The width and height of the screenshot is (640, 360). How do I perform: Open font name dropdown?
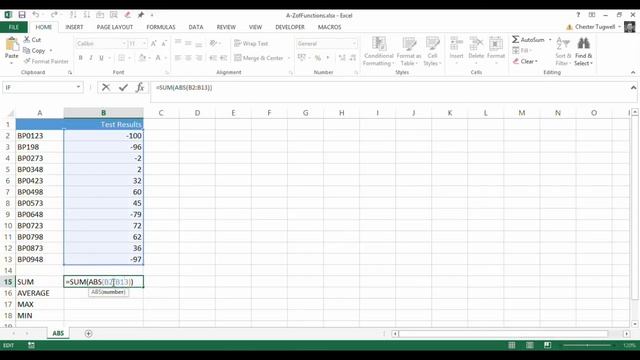(124, 43)
